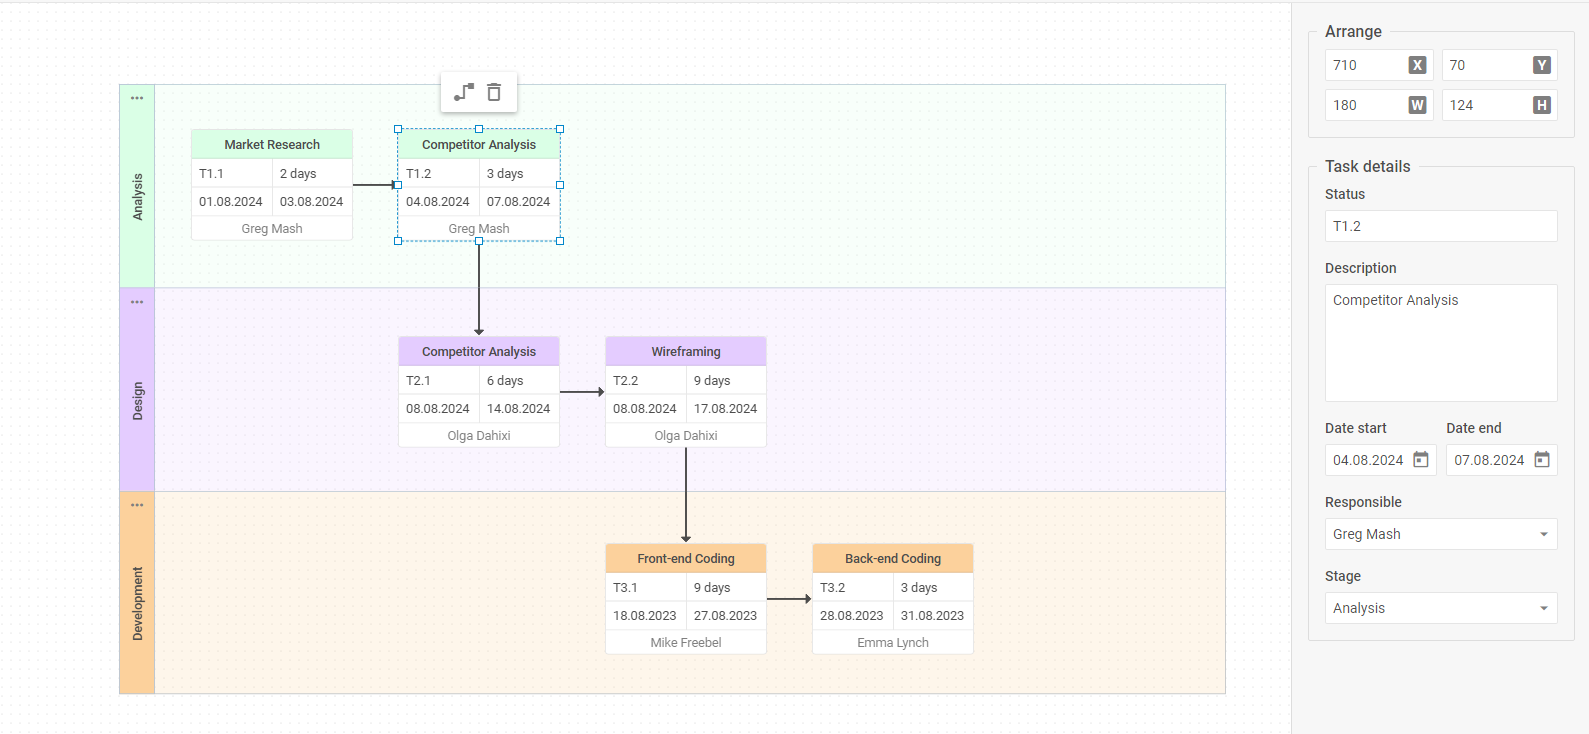Image resolution: width=1589 pixels, height=734 pixels.
Task: Click the width W field showing 180
Action: tap(1366, 105)
